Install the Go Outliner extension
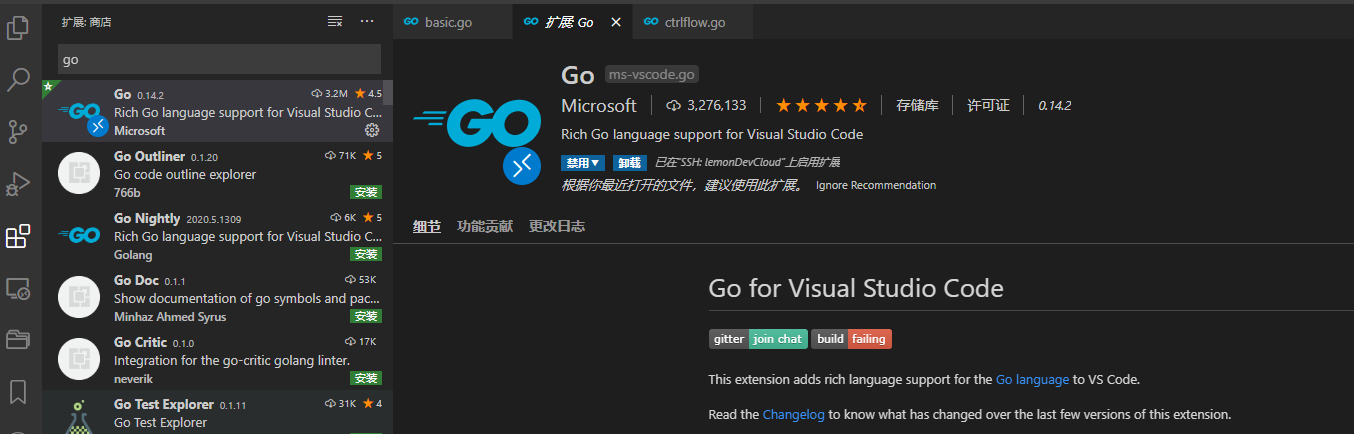This screenshot has height=434, width=1354. [365, 192]
